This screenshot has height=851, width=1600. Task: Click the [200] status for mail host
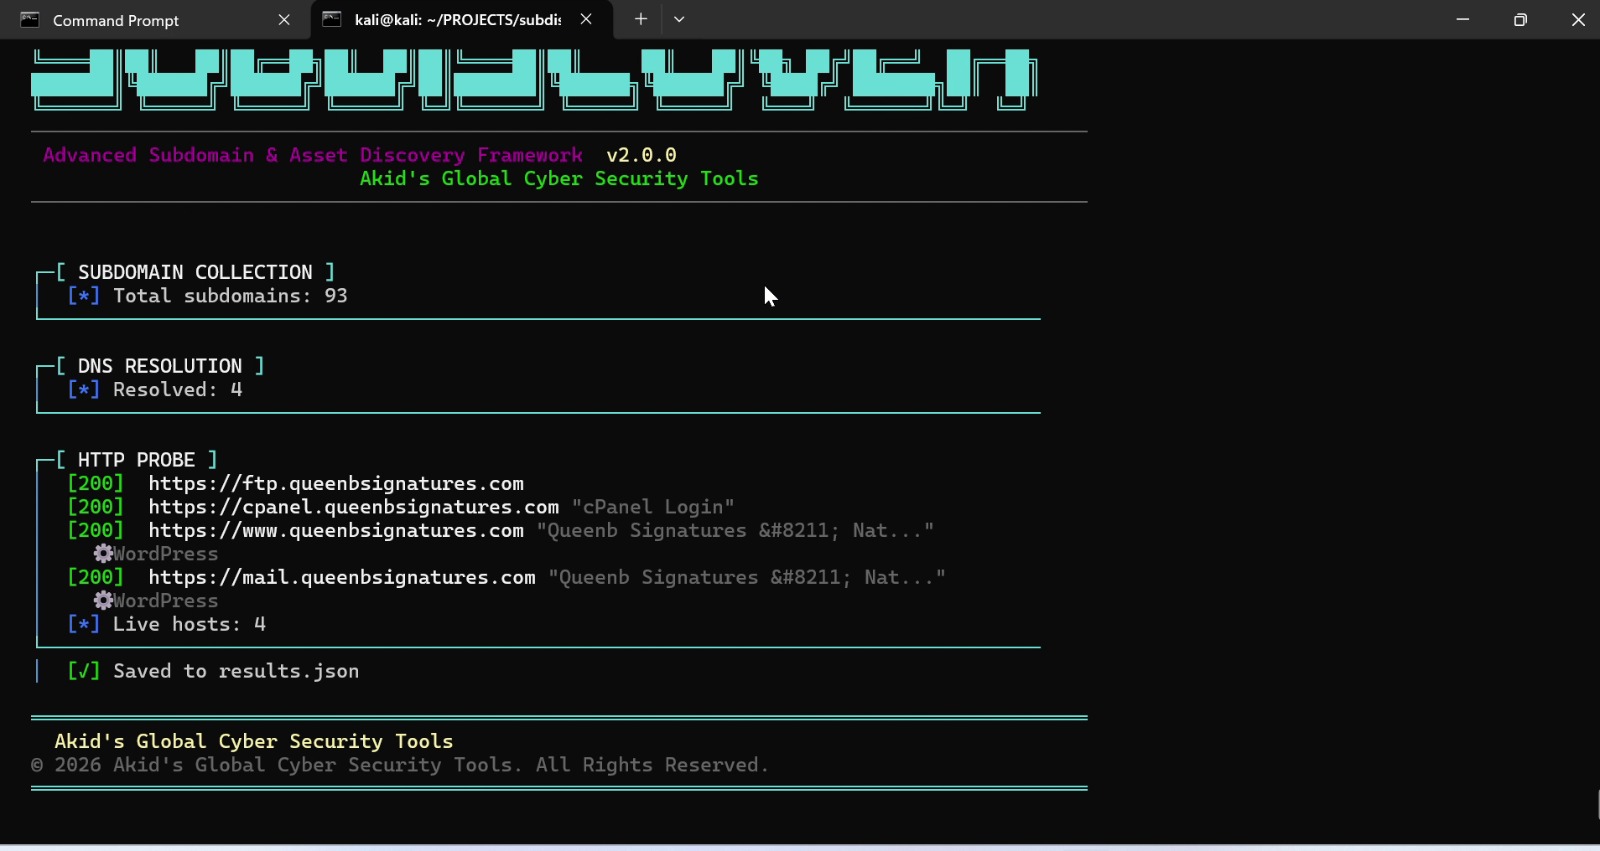click(x=96, y=578)
